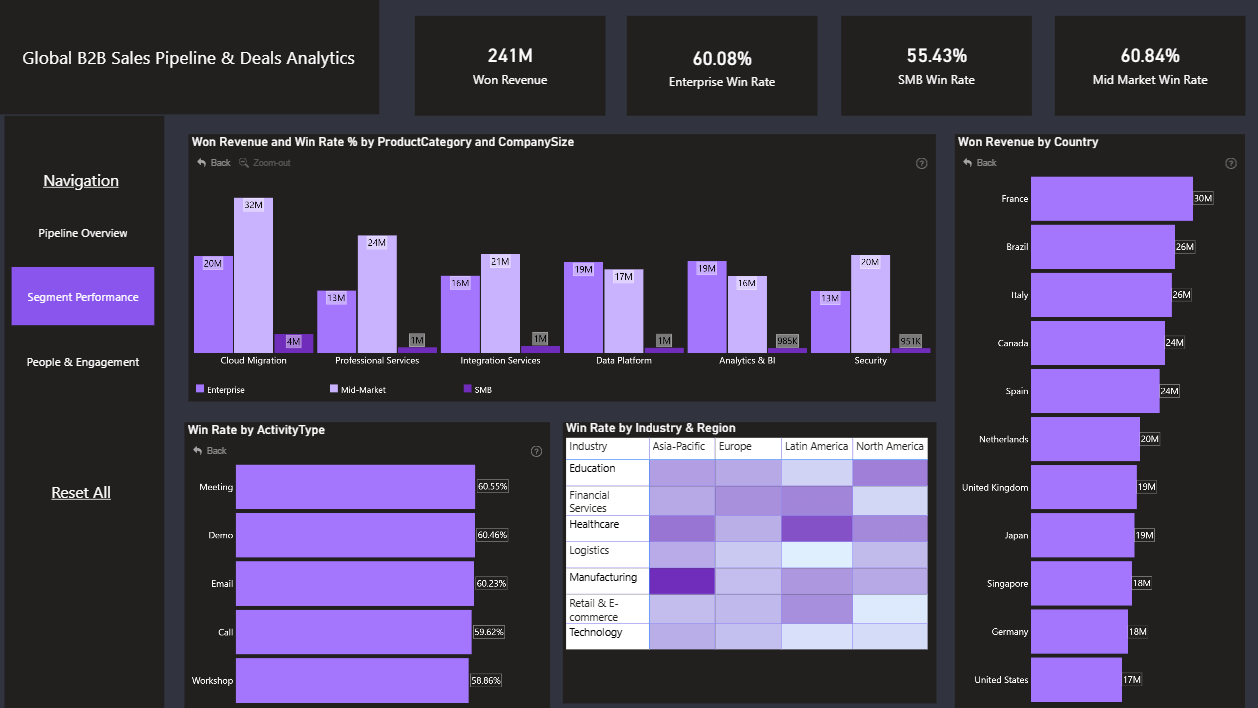
Task: Click North America column header in matrix
Action: pos(890,447)
